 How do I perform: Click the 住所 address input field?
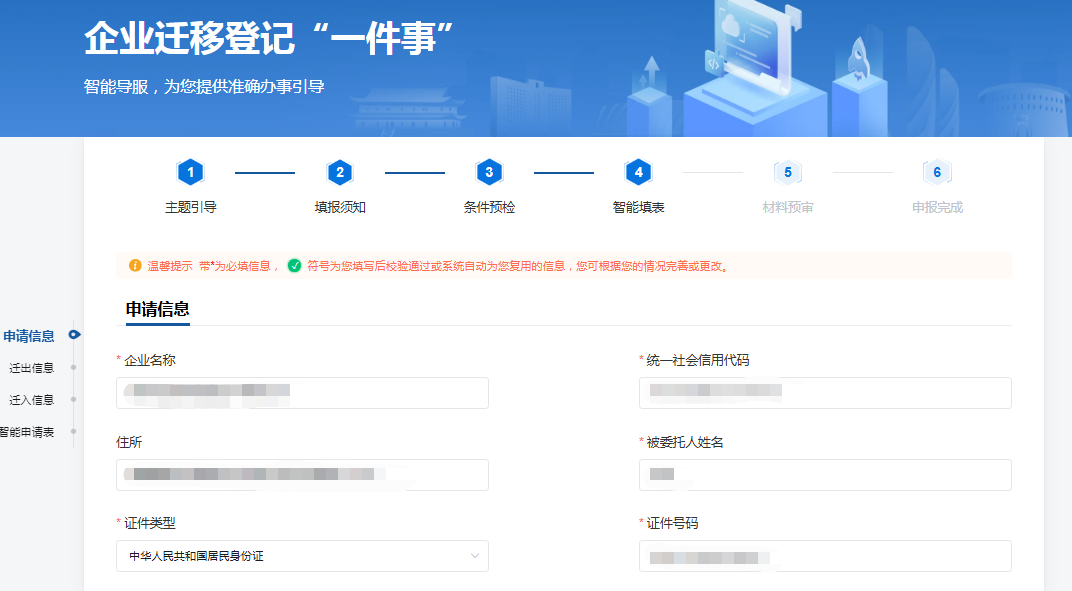click(x=302, y=475)
